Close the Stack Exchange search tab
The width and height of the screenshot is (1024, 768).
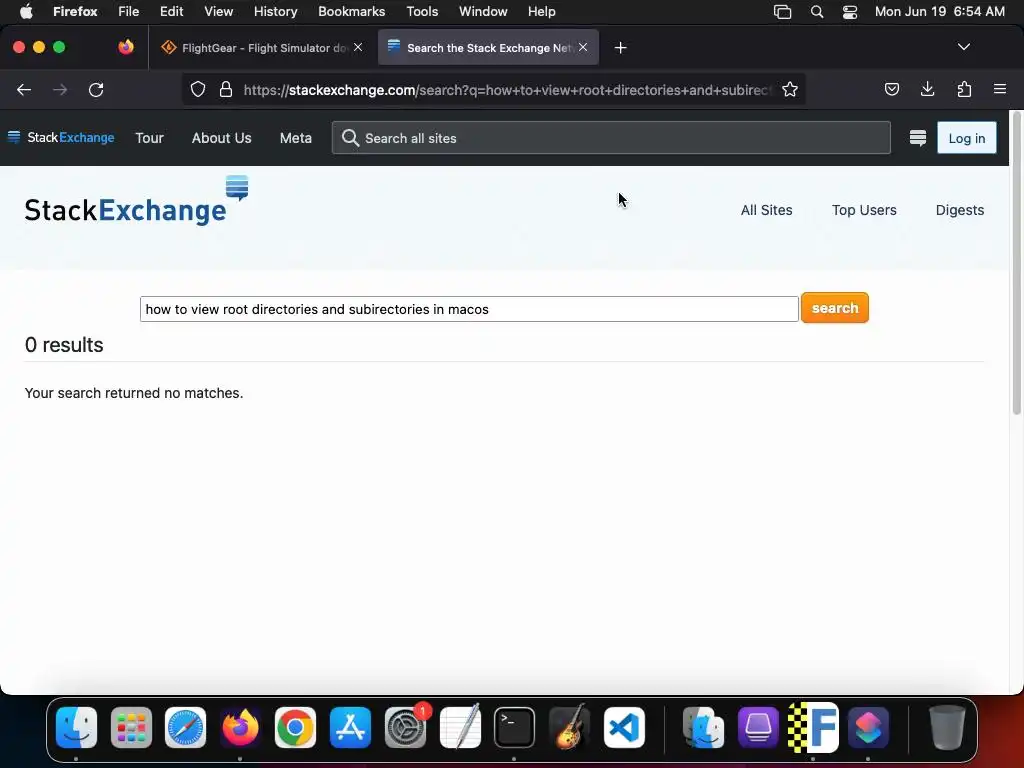point(583,47)
